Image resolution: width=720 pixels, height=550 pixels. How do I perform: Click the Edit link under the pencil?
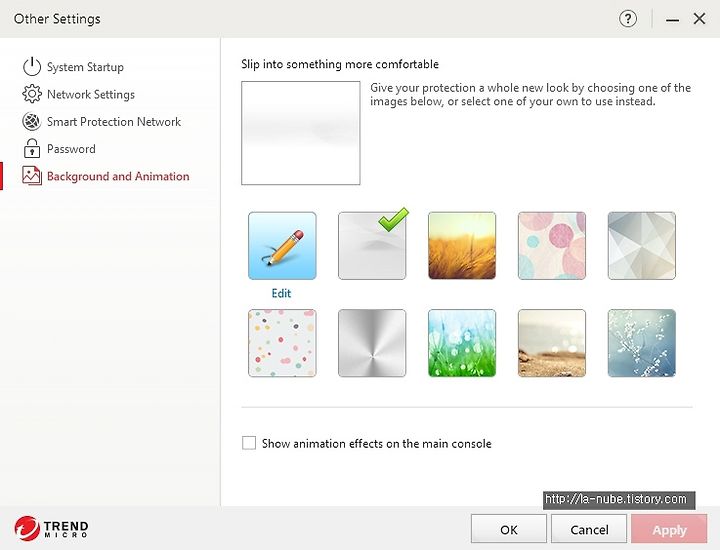[281, 293]
